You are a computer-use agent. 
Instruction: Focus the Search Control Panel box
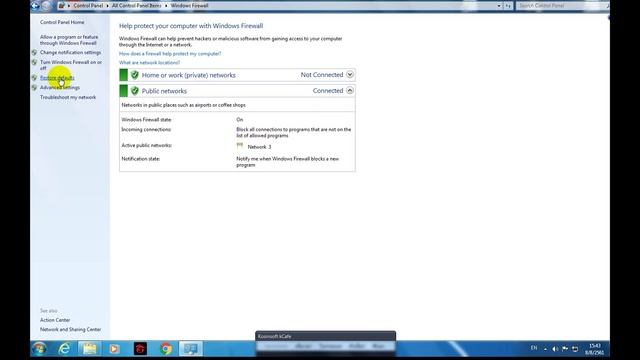coord(561,6)
